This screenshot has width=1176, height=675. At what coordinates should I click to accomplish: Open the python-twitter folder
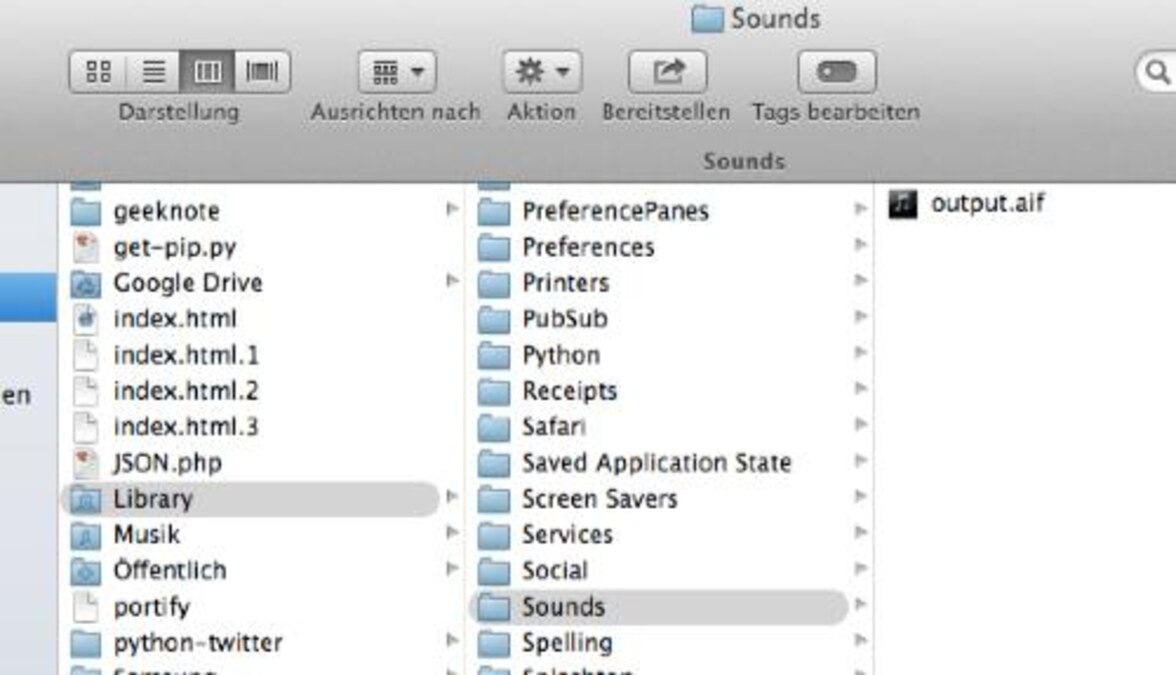[x=197, y=643]
